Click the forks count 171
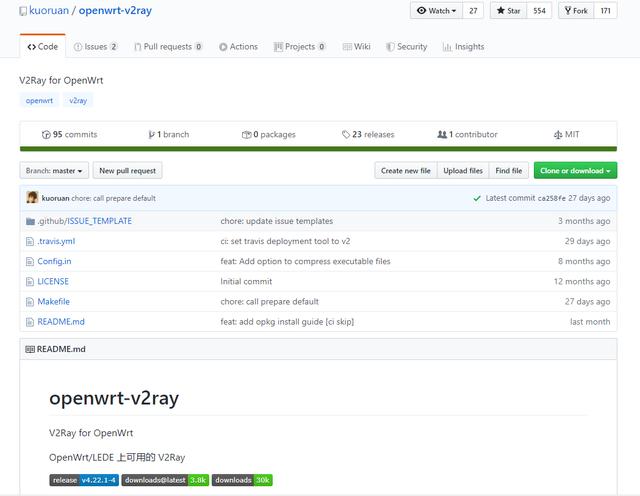The image size is (640, 496). coord(605,11)
